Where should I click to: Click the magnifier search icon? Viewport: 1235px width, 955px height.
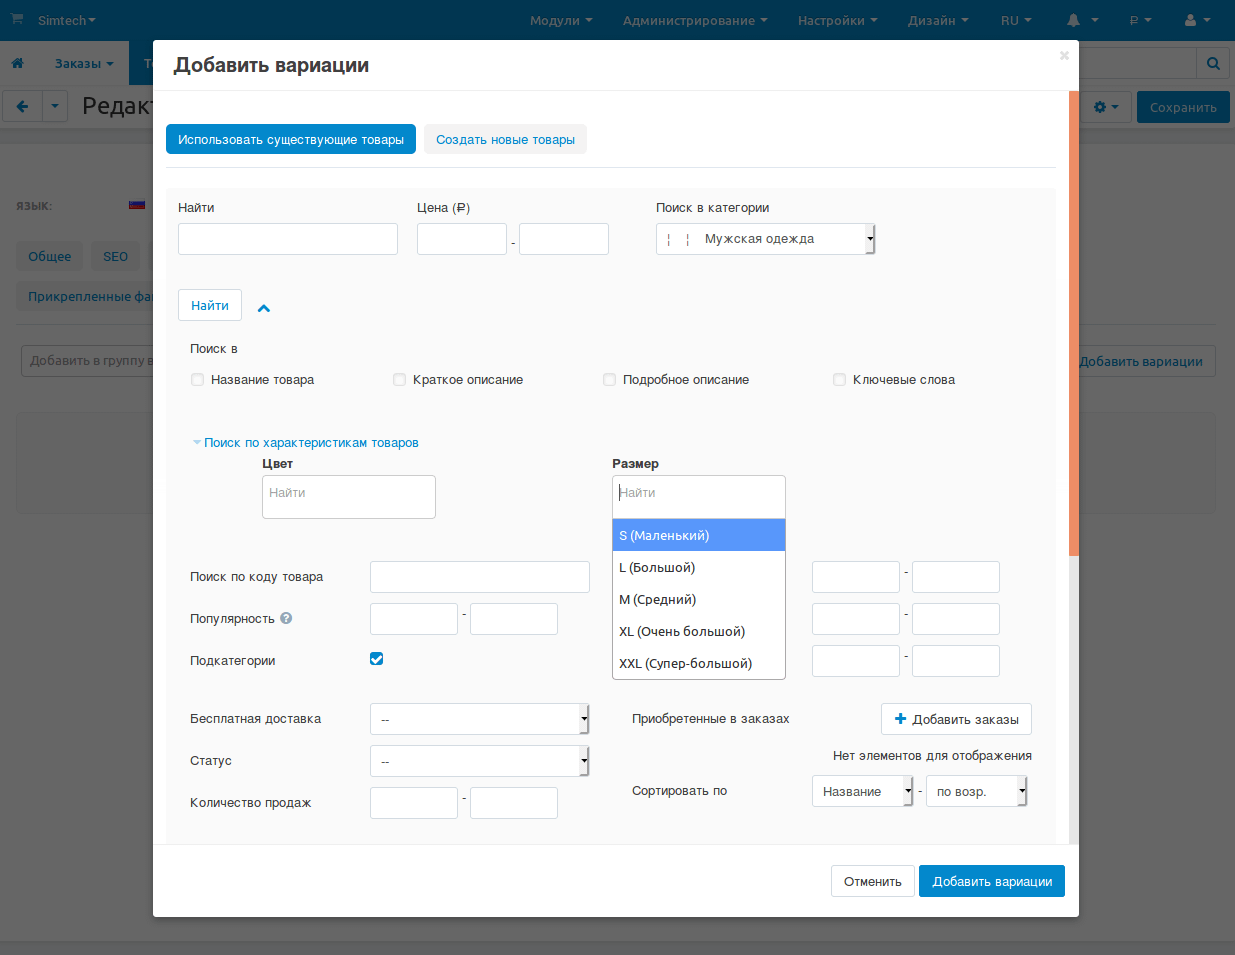tap(1213, 63)
